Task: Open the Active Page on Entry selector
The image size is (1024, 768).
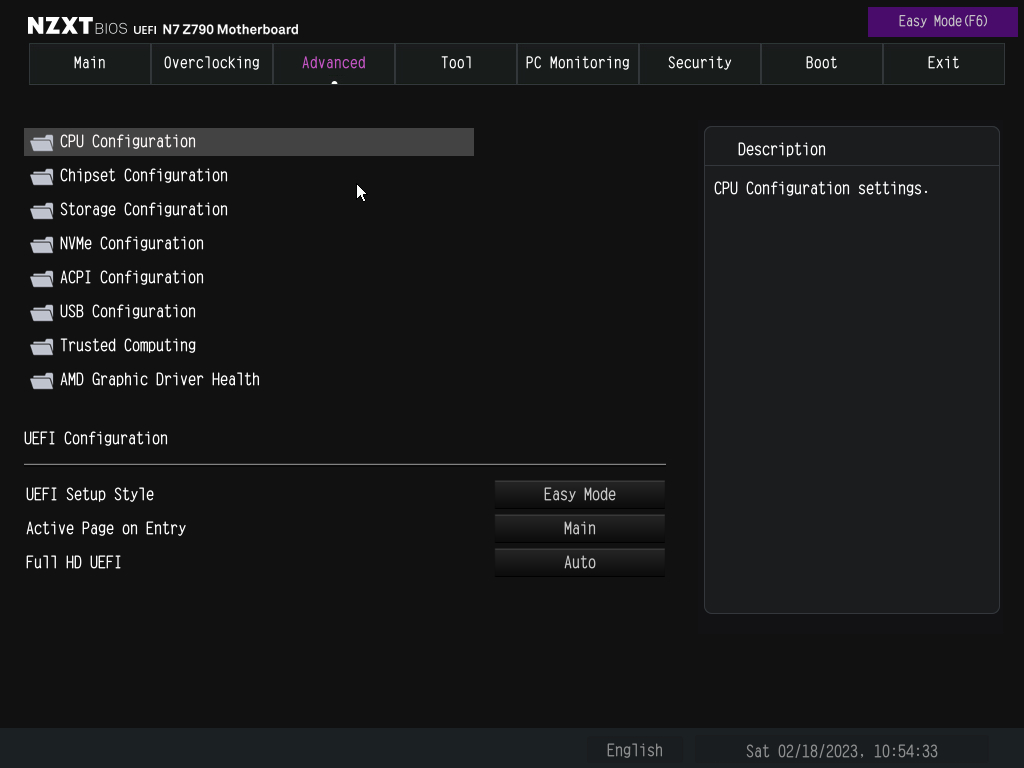Action: [x=579, y=528]
